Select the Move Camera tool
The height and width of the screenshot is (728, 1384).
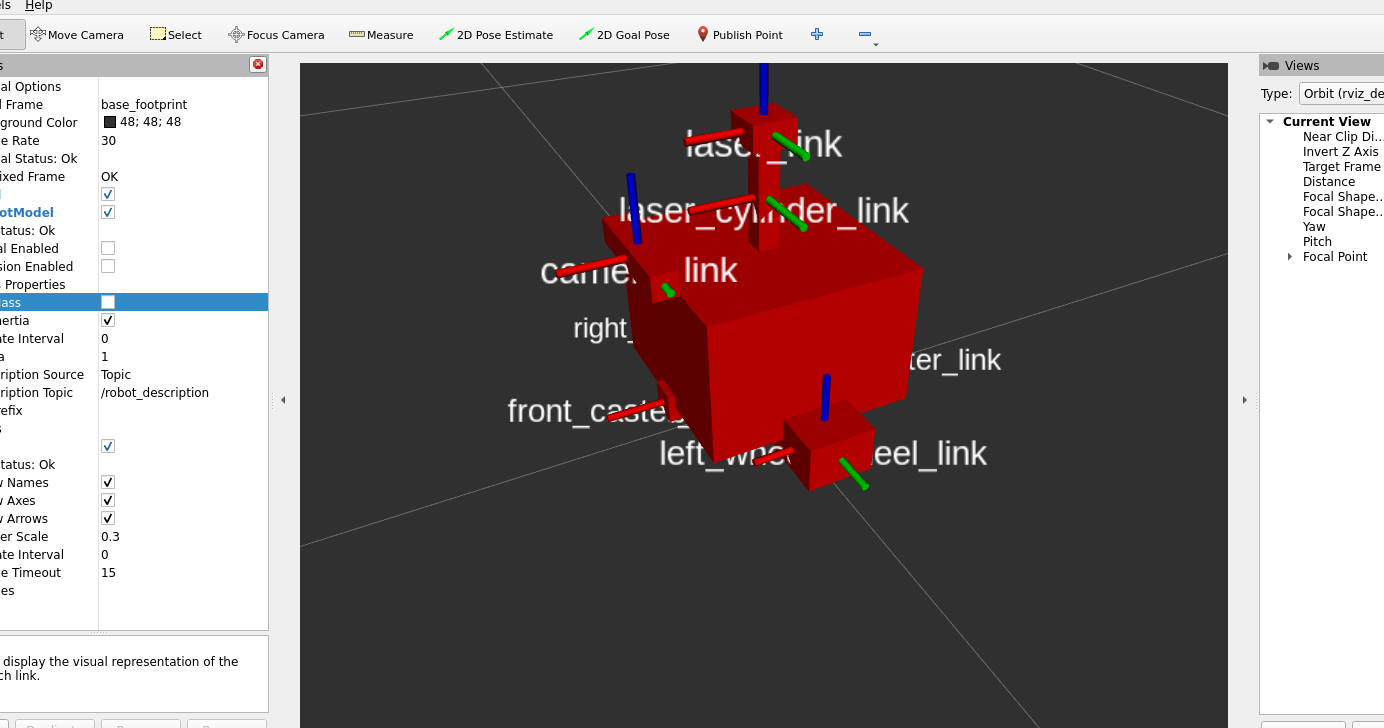point(77,35)
